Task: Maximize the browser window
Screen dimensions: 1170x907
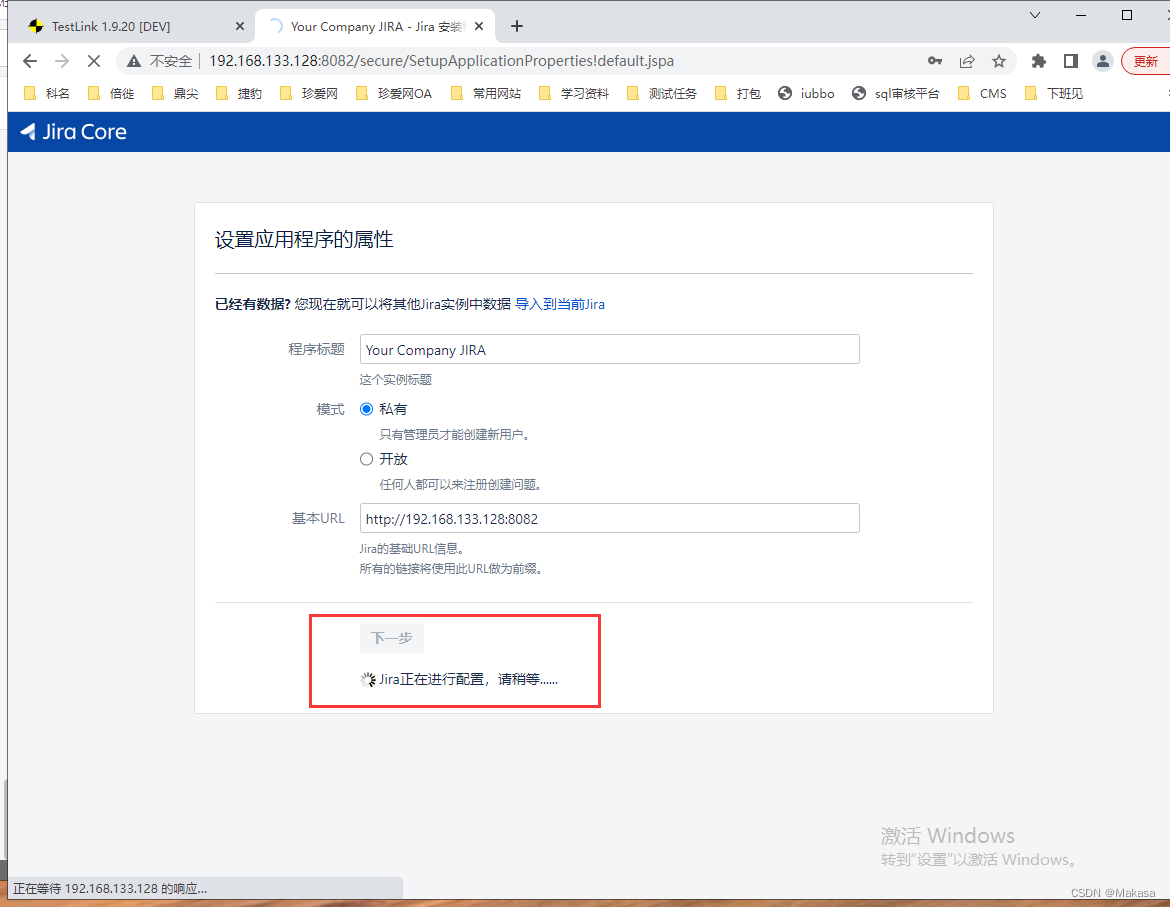Action: point(1127,15)
